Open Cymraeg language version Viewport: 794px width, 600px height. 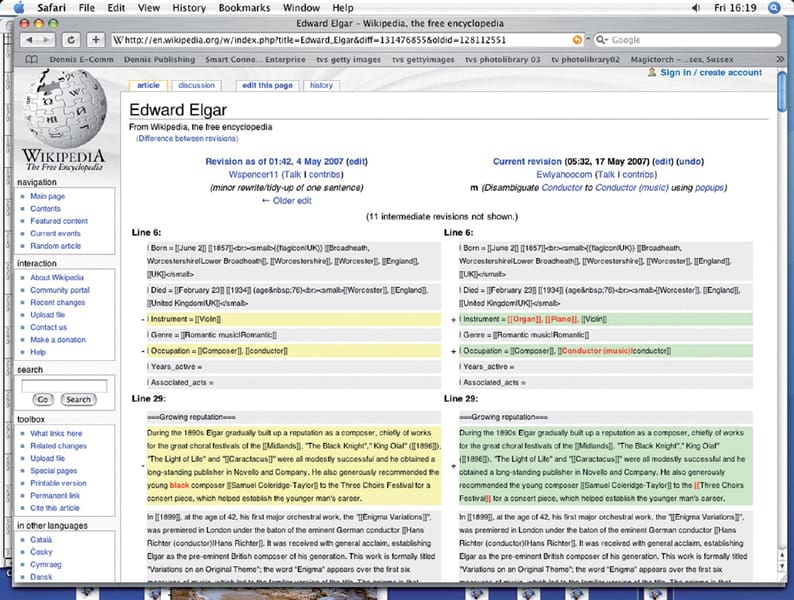click(x=46, y=565)
